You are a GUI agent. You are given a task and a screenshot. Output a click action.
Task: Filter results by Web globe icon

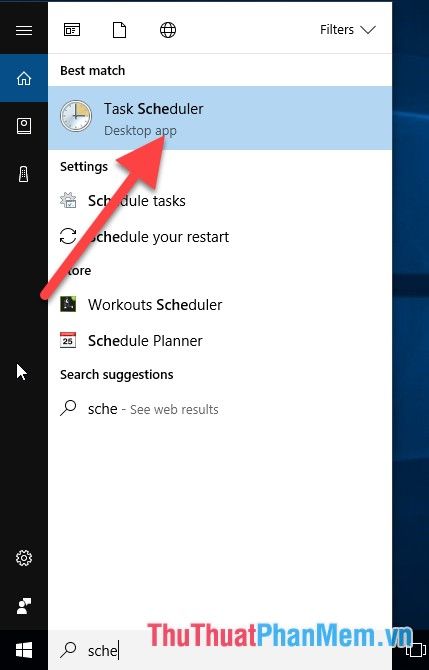(168, 30)
